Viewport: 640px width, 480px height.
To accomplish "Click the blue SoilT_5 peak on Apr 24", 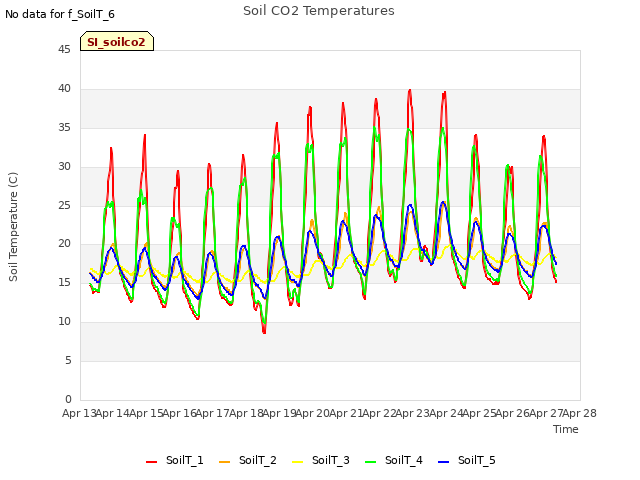I will 443,202.
